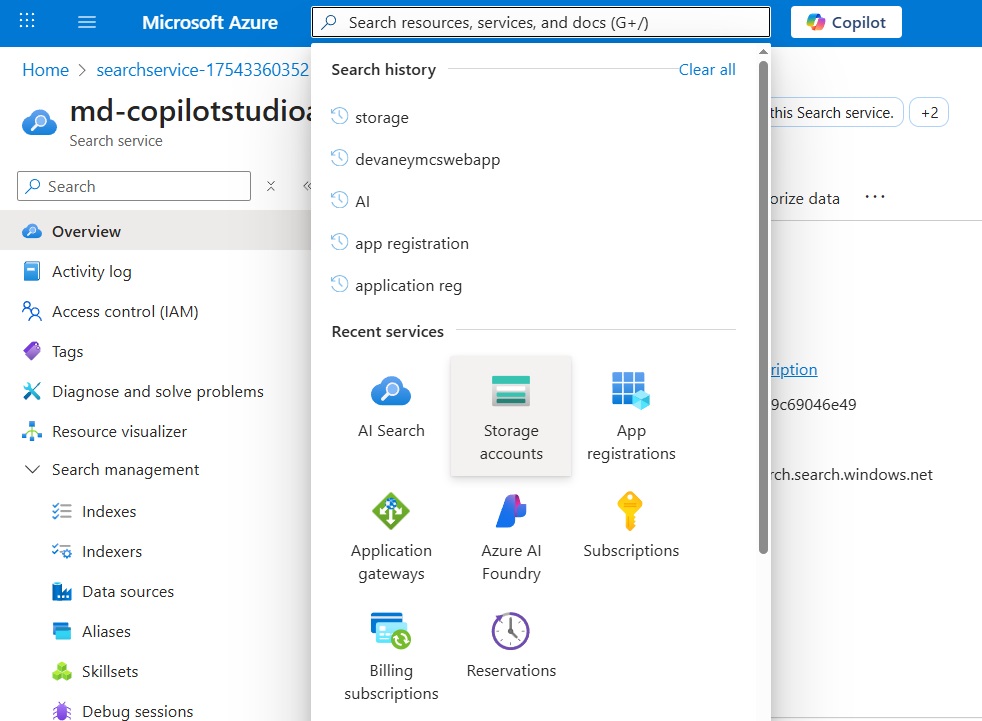Image resolution: width=982 pixels, height=721 pixels.
Task: Open Copilot
Action: tap(846, 23)
